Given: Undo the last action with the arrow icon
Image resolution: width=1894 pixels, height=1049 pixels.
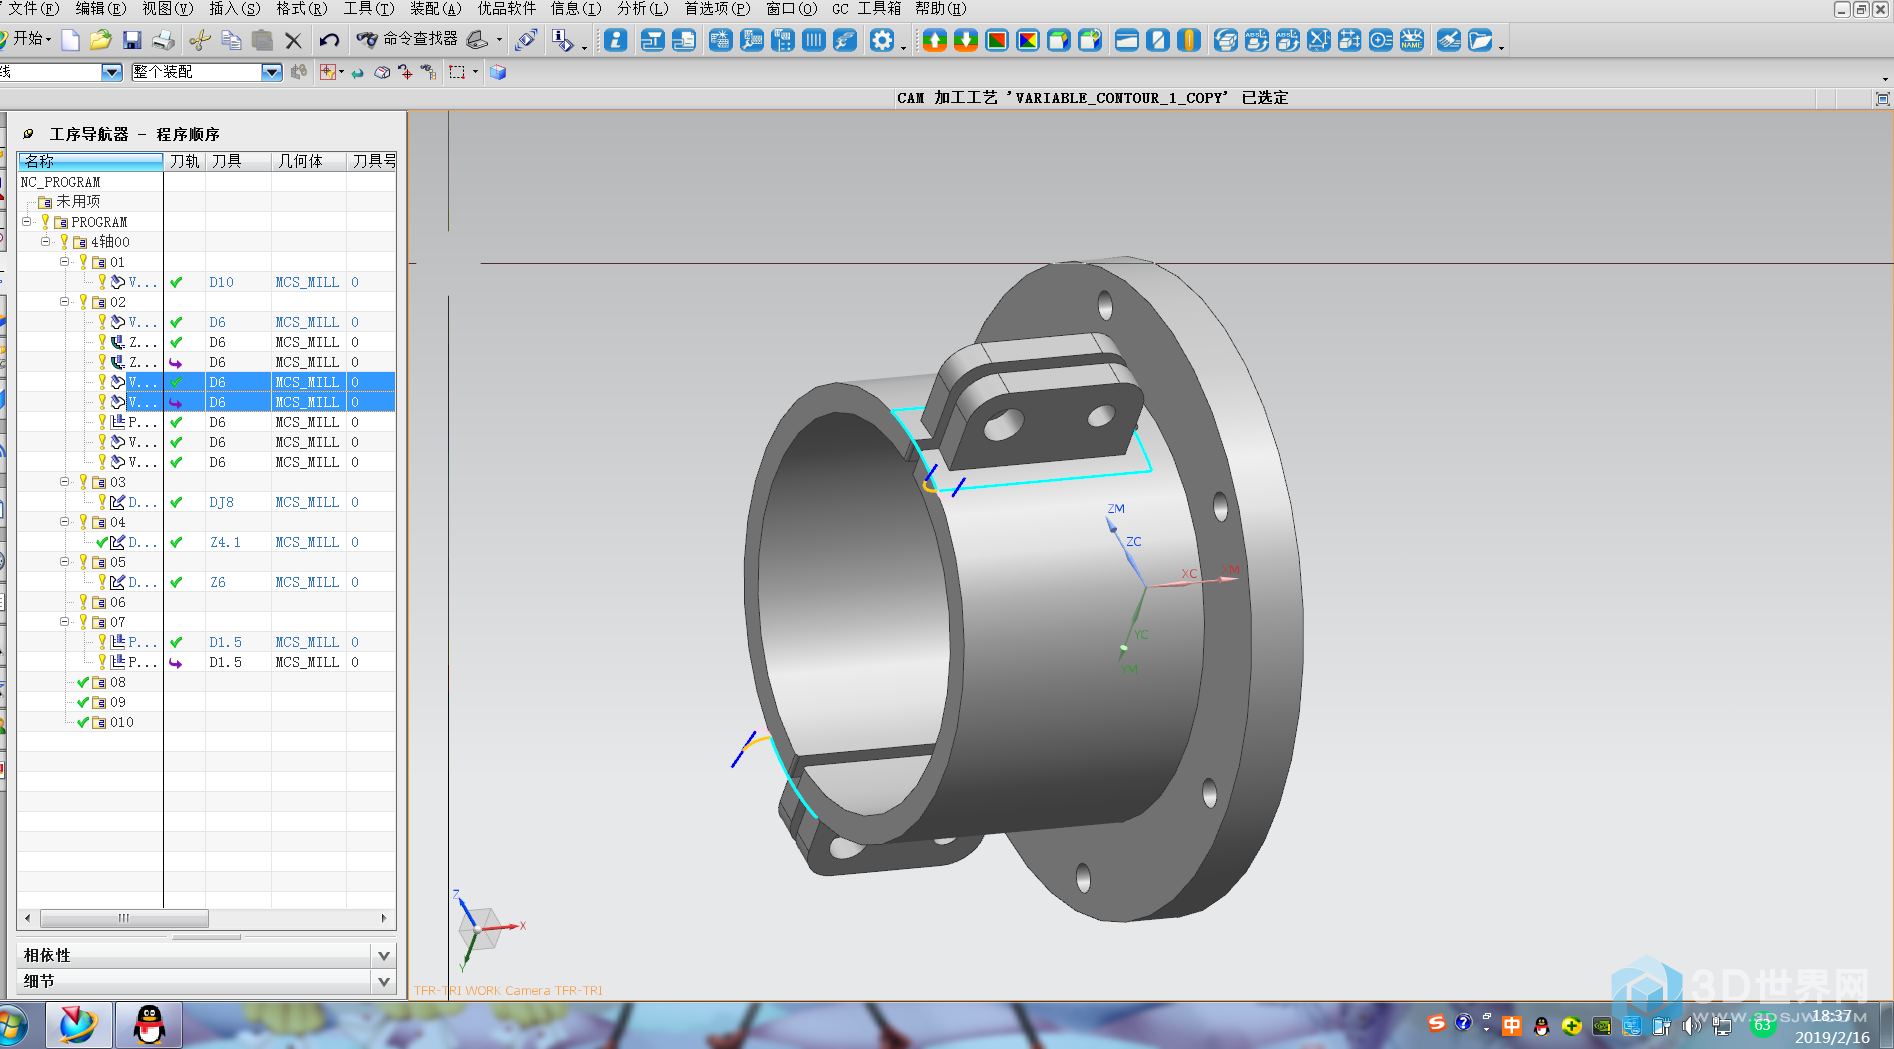Looking at the screenshot, I should [329, 40].
